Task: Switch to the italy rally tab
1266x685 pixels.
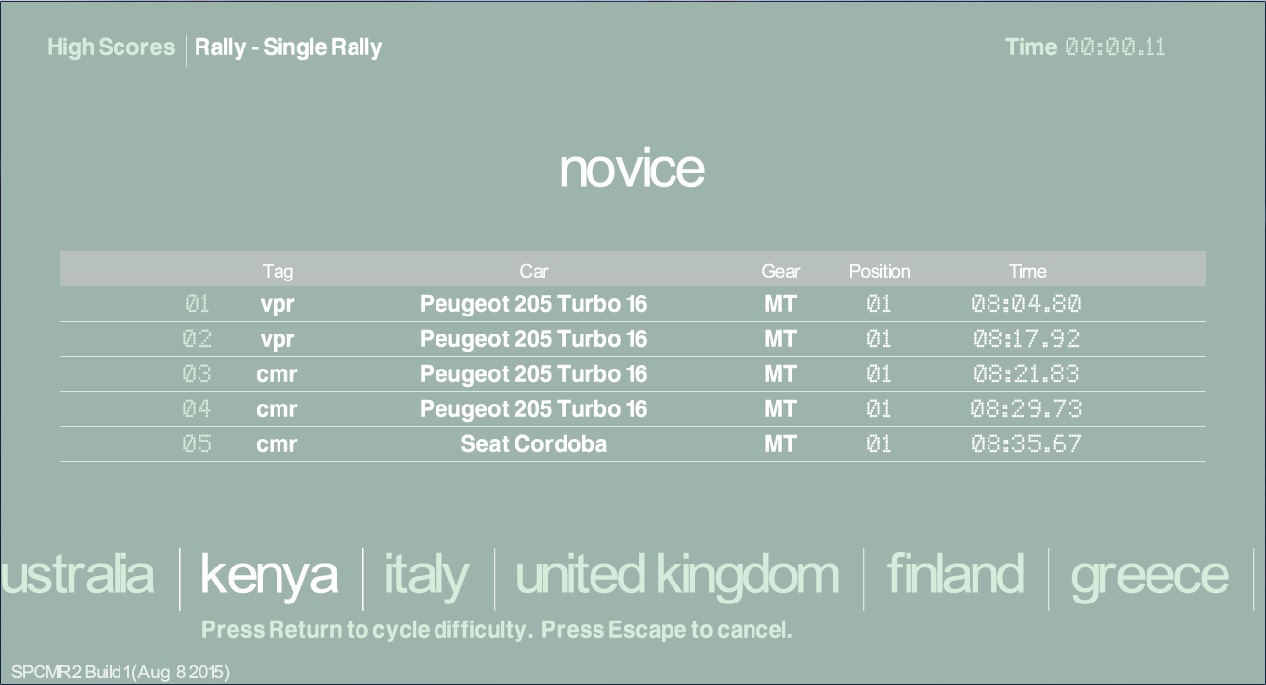Action: (x=426, y=576)
